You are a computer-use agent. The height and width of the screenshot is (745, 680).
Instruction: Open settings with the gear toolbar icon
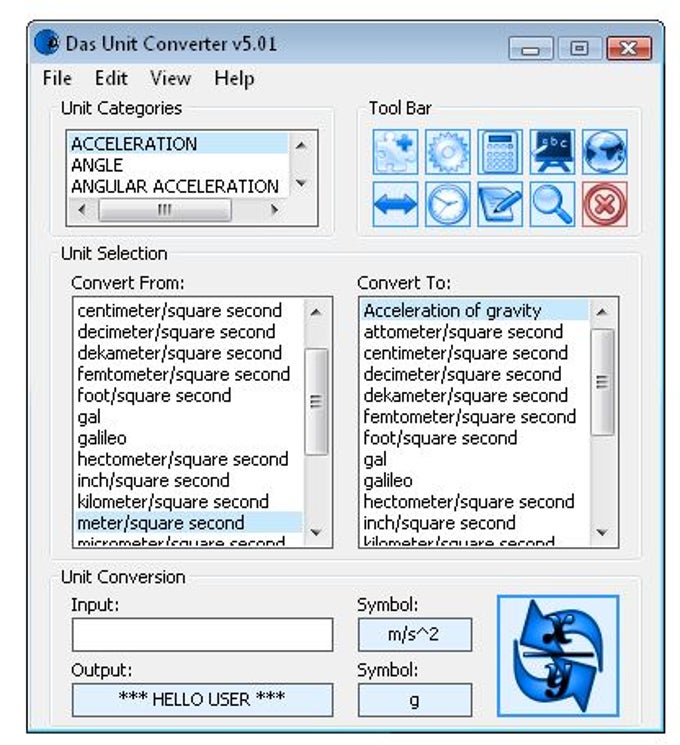pyautogui.click(x=447, y=152)
